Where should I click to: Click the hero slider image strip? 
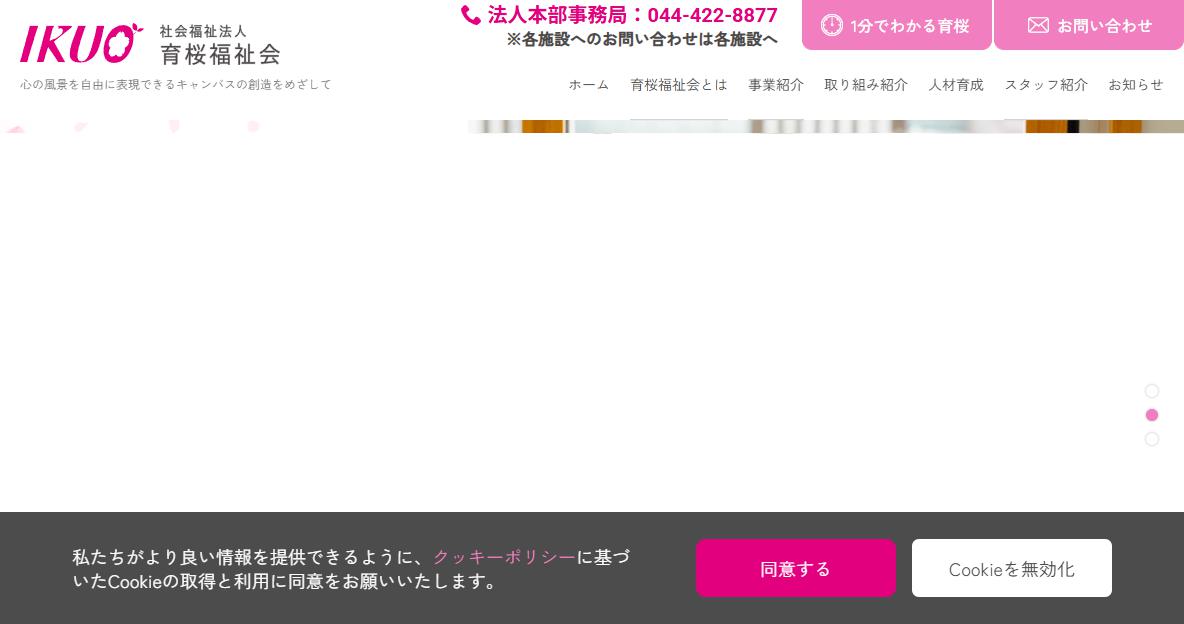pos(825,126)
